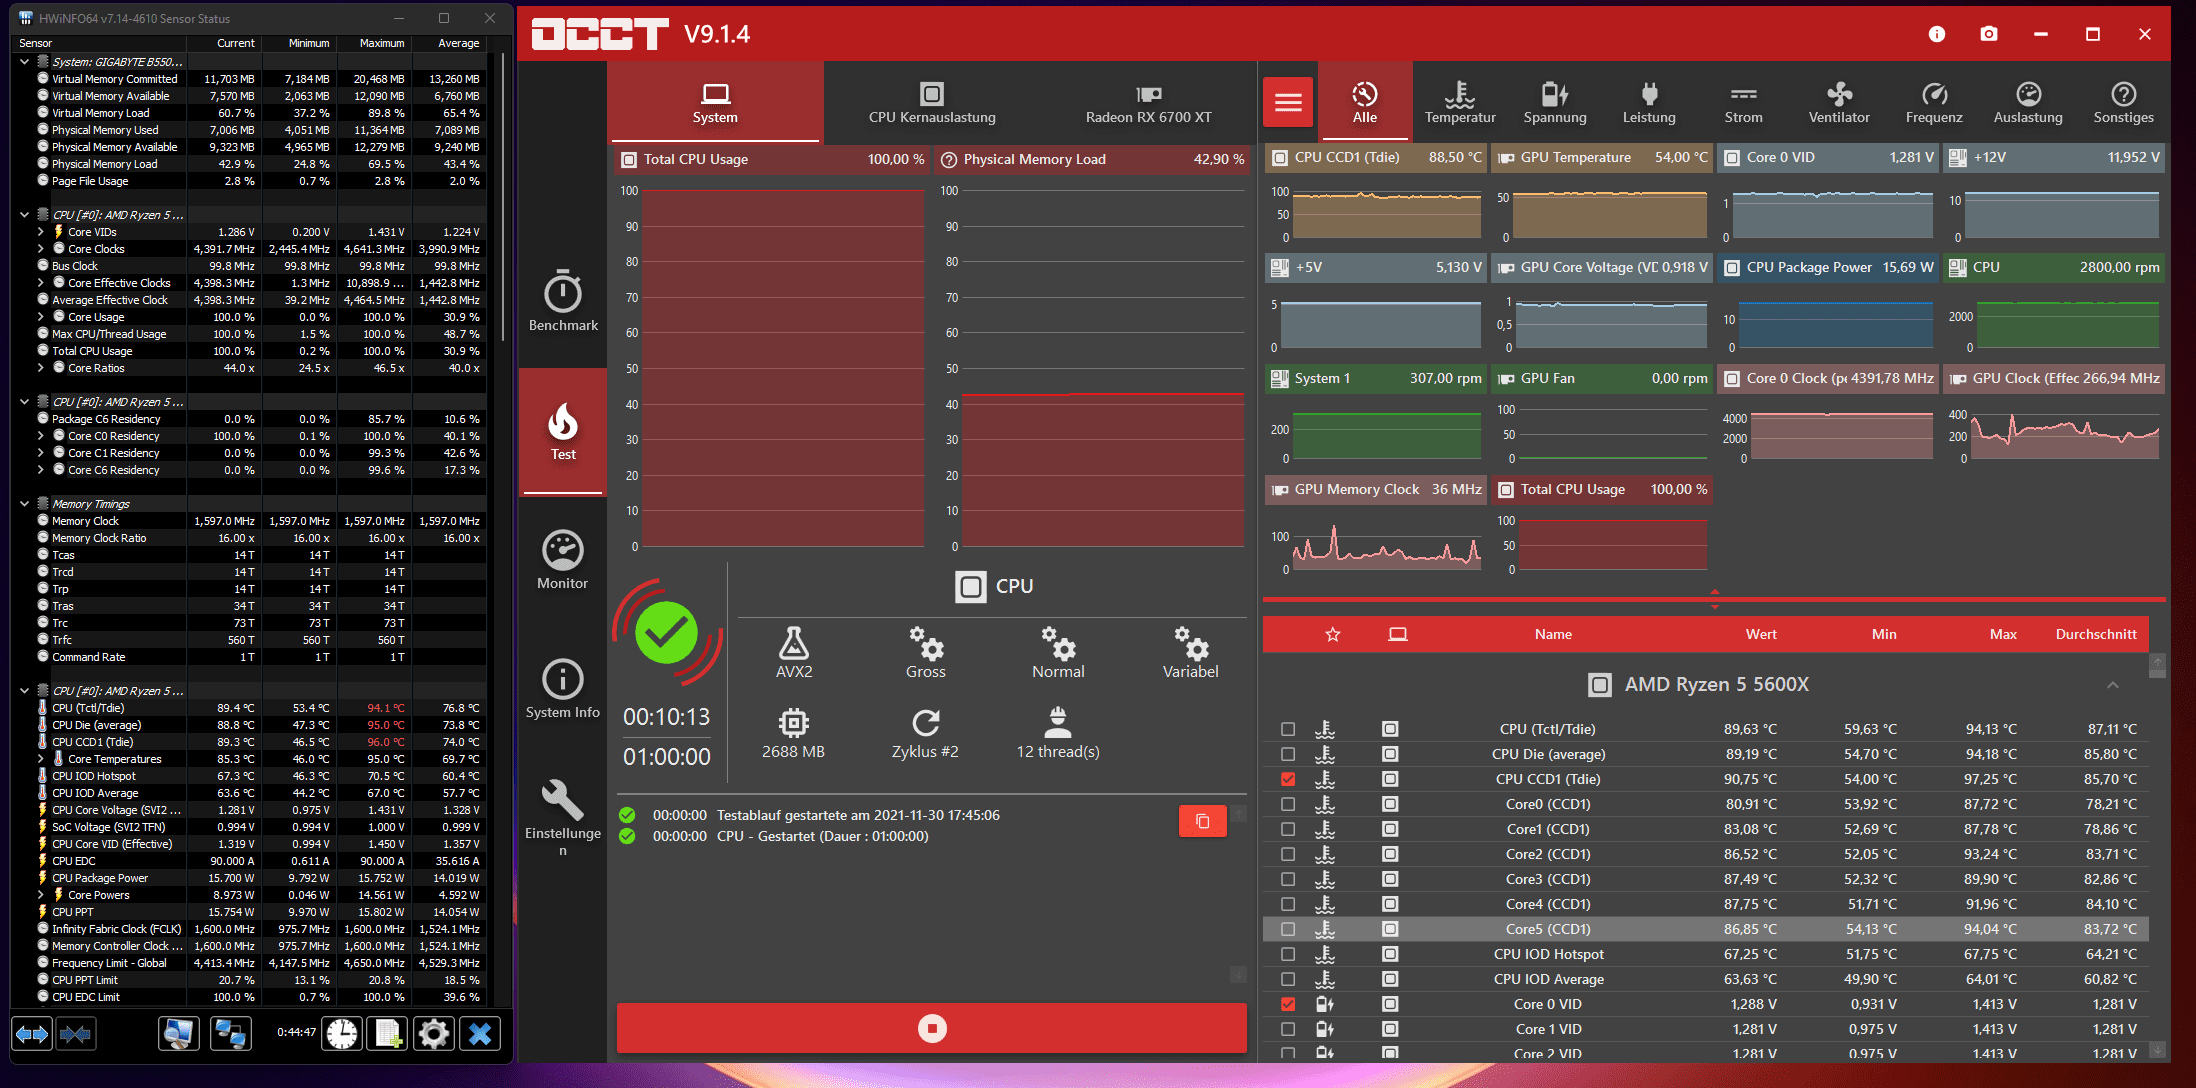Click HWiNFO collapse columns arrows button
The width and height of the screenshot is (2196, 1088).
pyautogui.click(x=75, y=1033)
